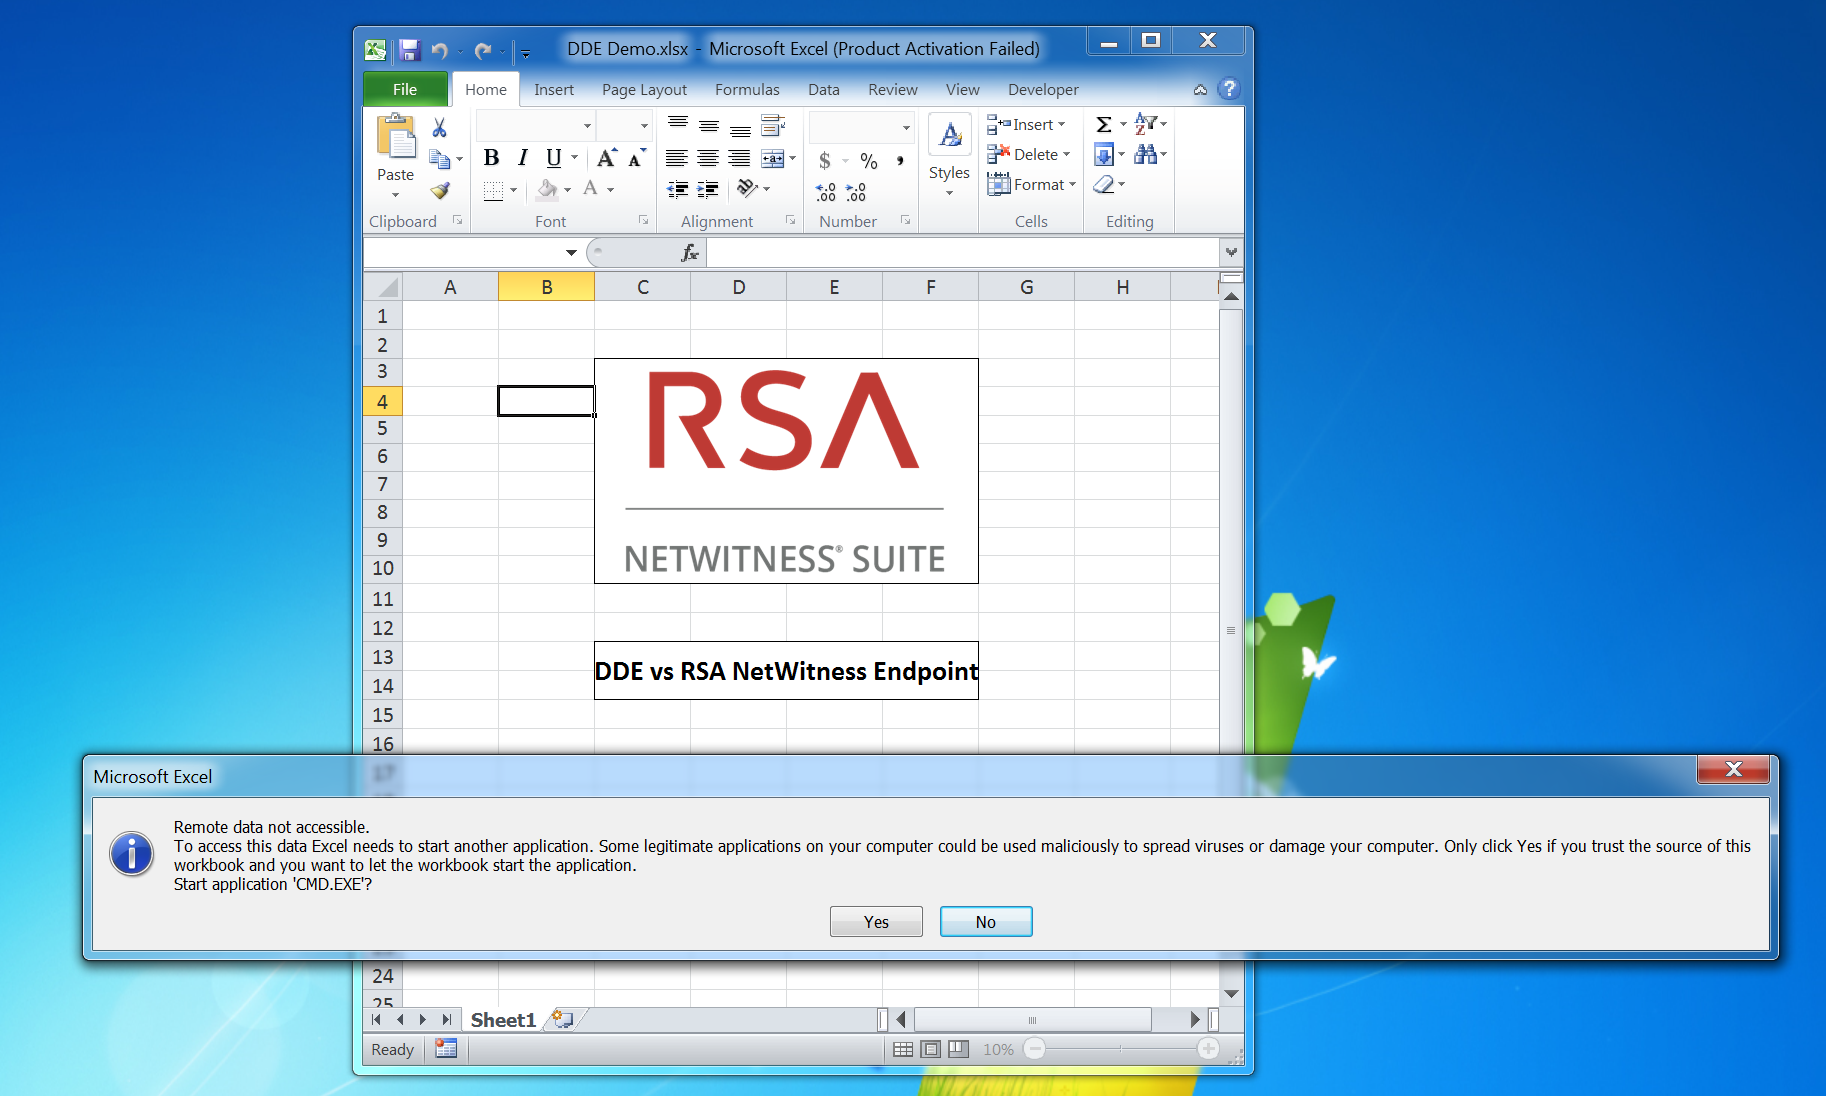
Task: Click the Percent Style icon
Action: [x=868, y=161]
